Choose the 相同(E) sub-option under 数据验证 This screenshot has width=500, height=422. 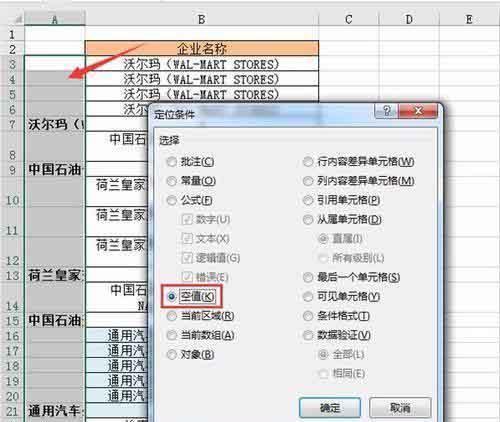point(323,374)
